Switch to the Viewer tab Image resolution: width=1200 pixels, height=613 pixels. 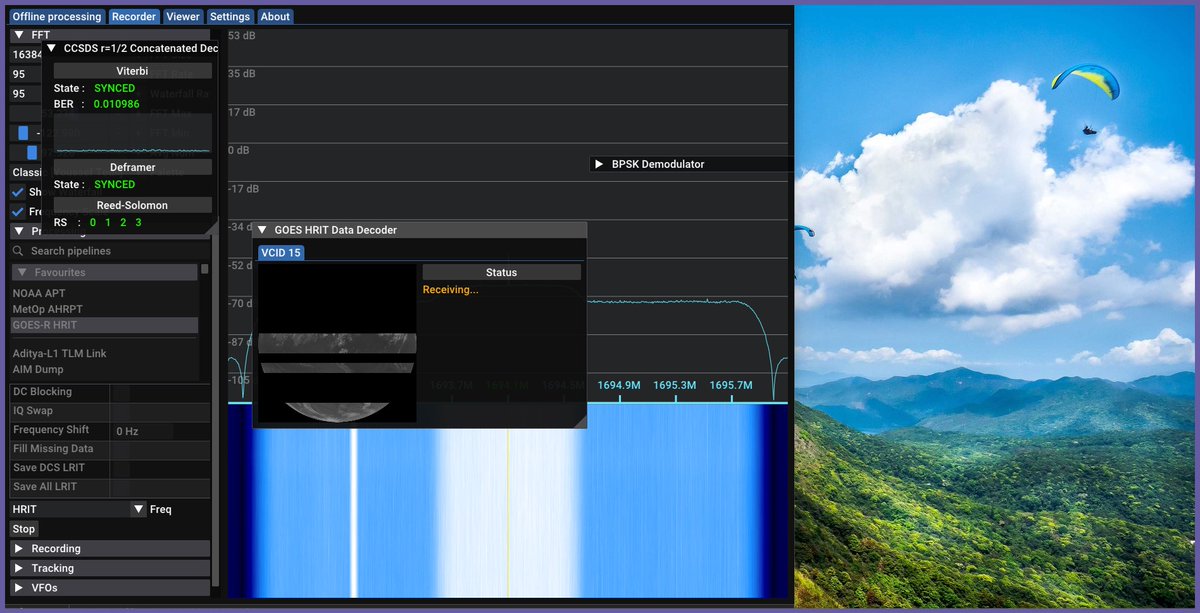[182, 16]
